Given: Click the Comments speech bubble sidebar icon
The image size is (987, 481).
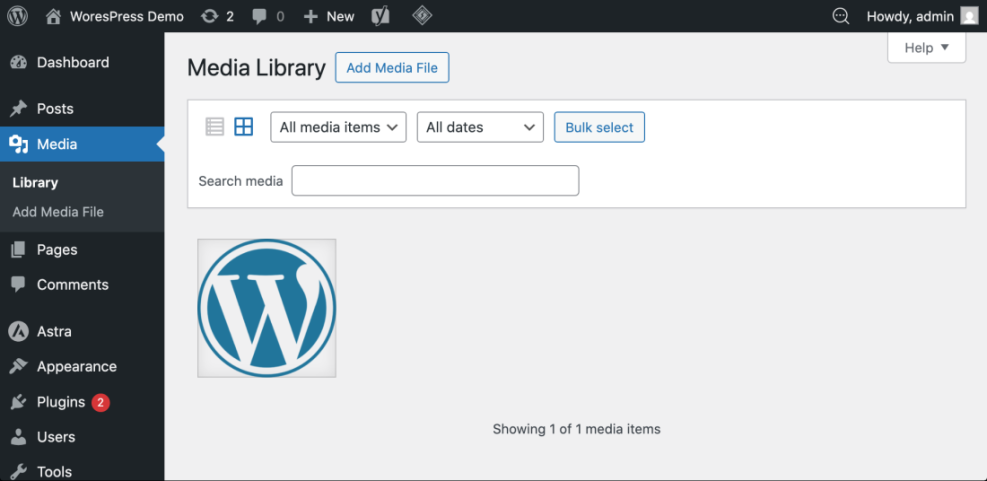Looking at the screenshot, I should tap(19, 285).
